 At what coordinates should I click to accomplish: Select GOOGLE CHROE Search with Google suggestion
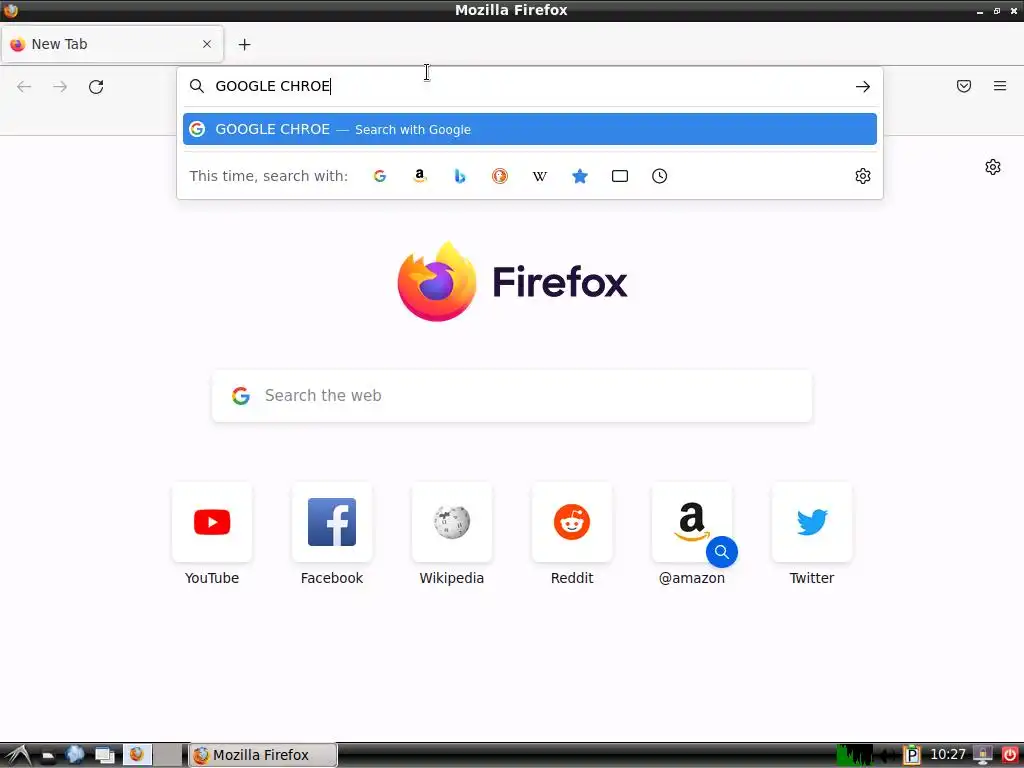(x=530, y=129)
